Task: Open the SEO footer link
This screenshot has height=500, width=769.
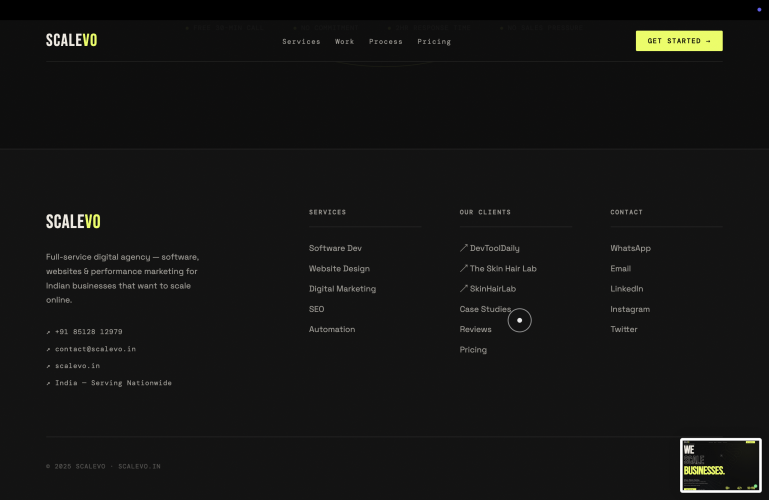Action: 316,309
